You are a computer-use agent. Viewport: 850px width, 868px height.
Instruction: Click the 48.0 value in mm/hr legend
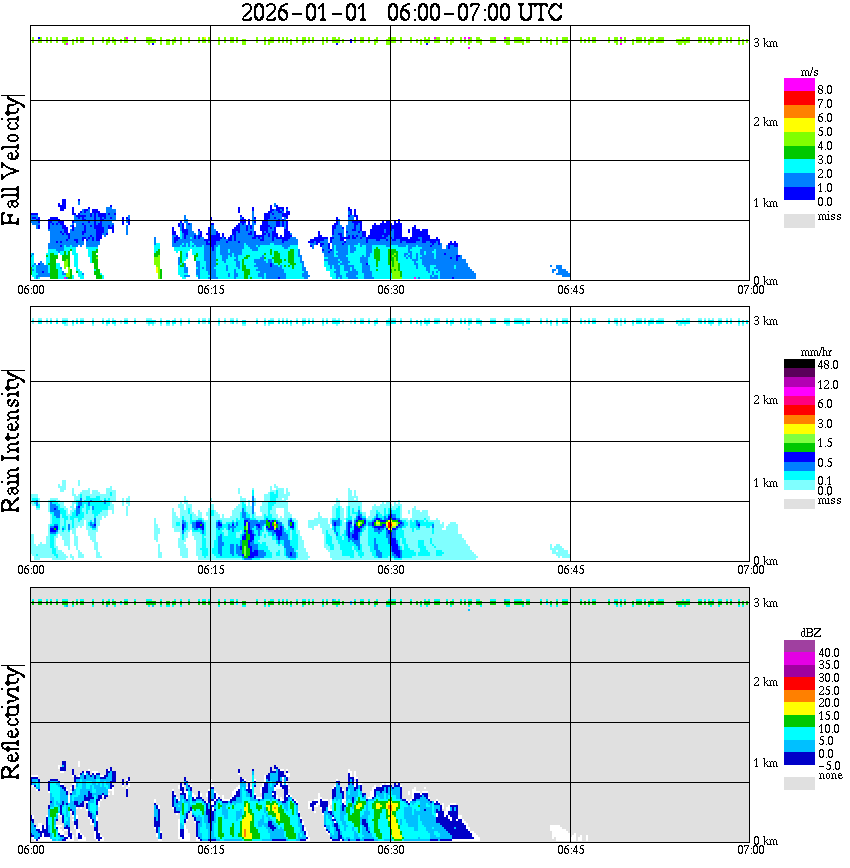(x=828, y=365)
